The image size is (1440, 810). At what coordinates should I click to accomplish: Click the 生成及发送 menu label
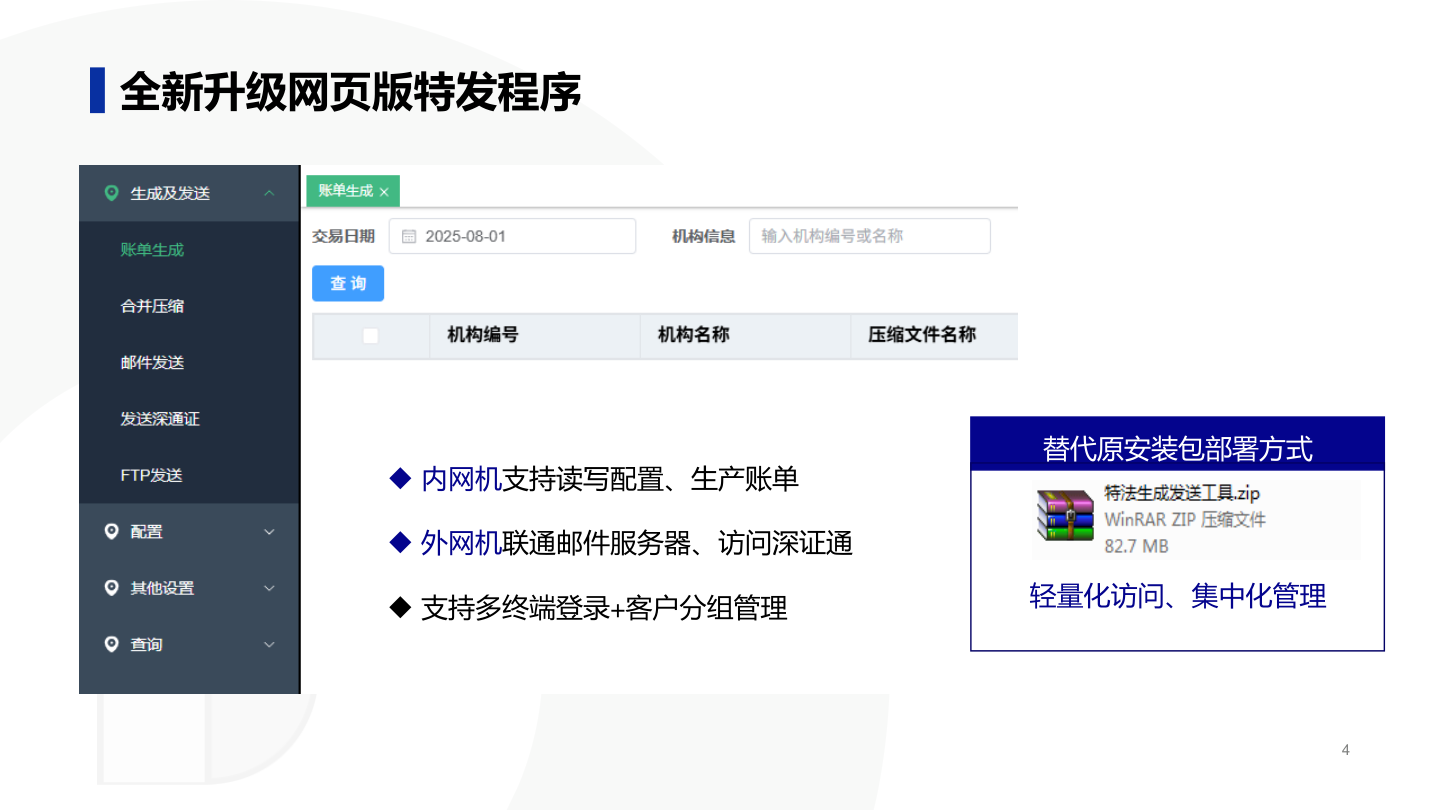point(170,193)
